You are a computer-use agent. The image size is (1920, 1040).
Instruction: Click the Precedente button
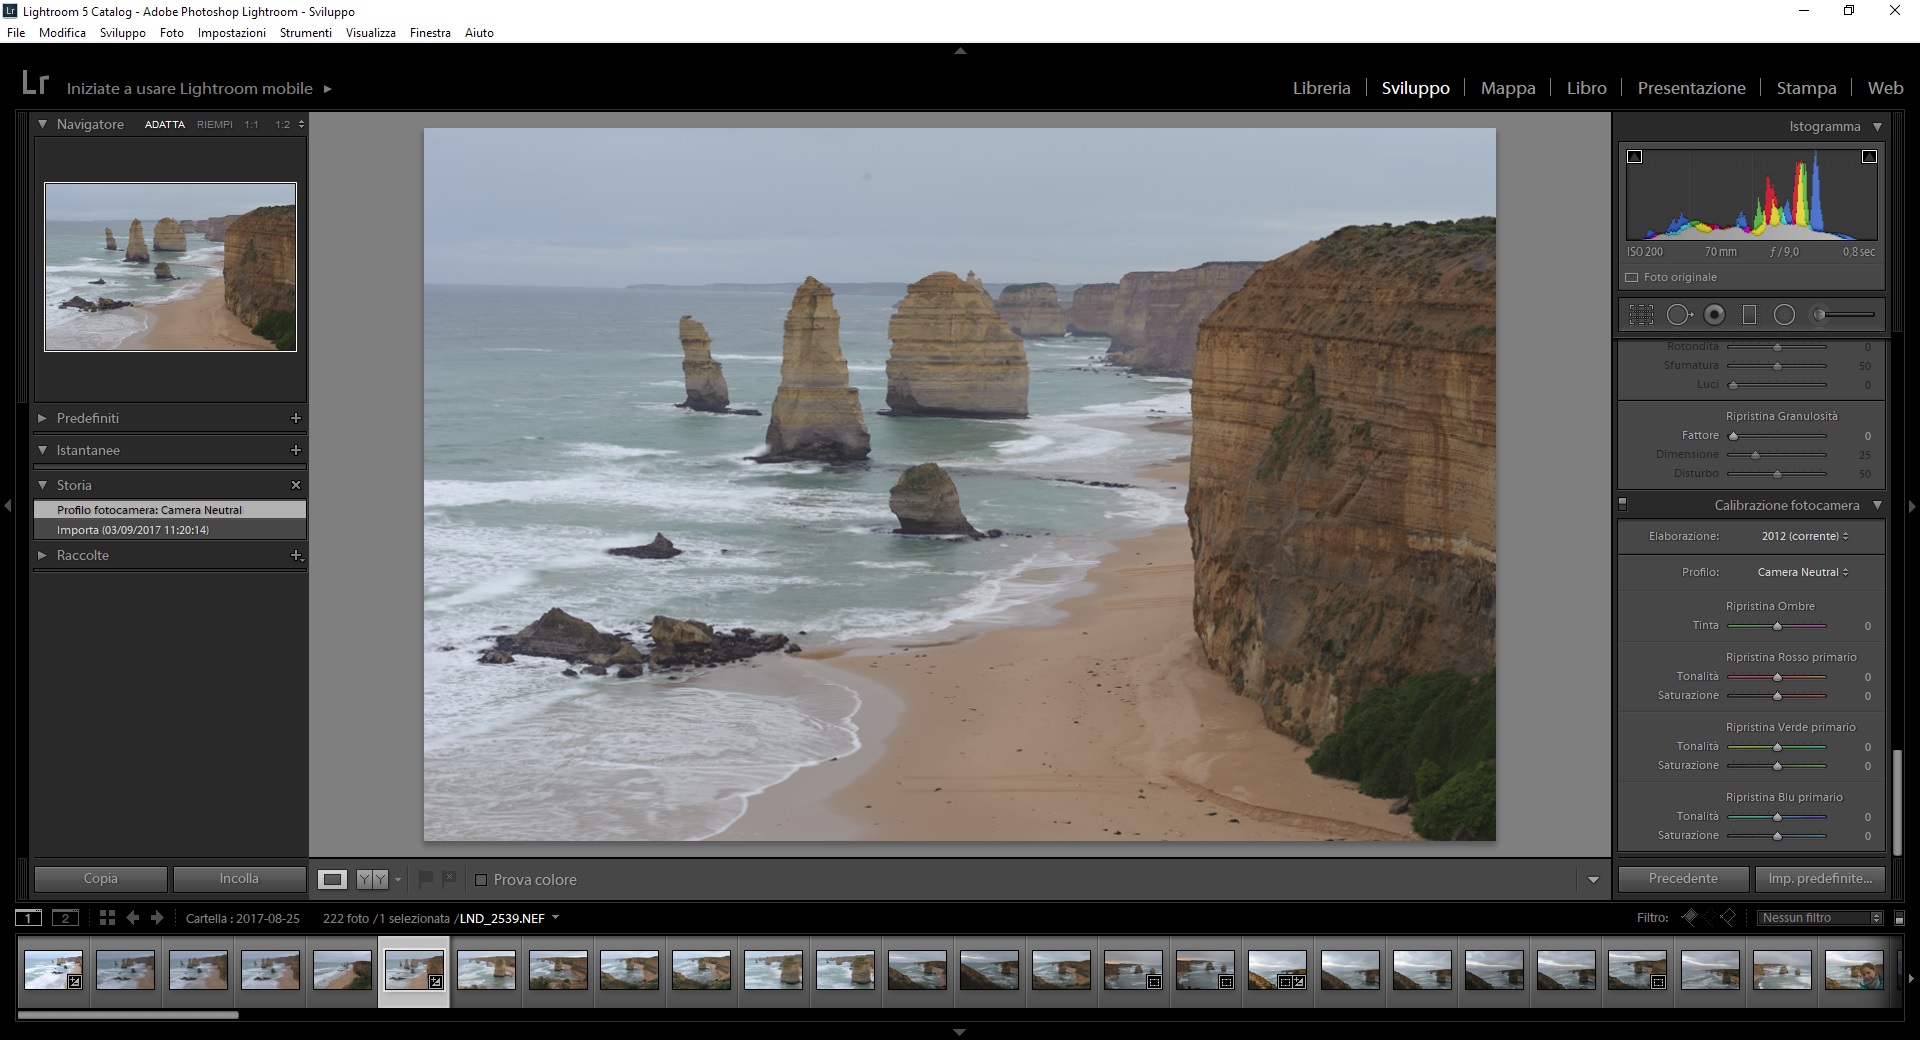(x=1683, y=879)
